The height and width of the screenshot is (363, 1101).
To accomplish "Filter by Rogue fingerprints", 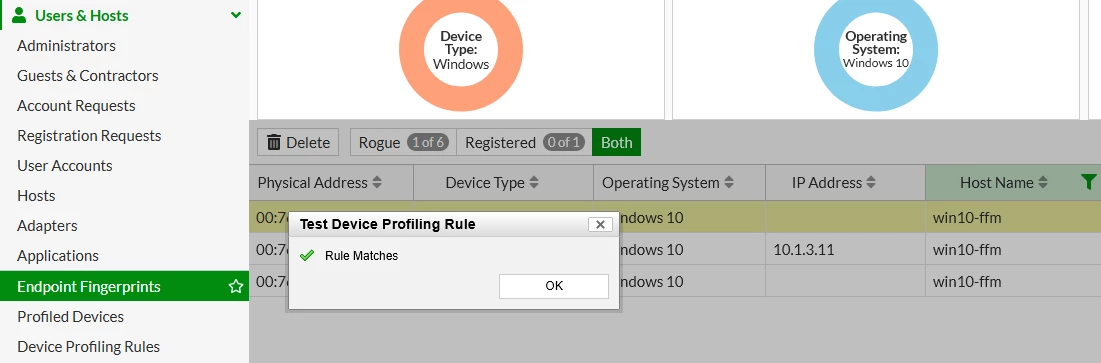I will coord(403,143).
